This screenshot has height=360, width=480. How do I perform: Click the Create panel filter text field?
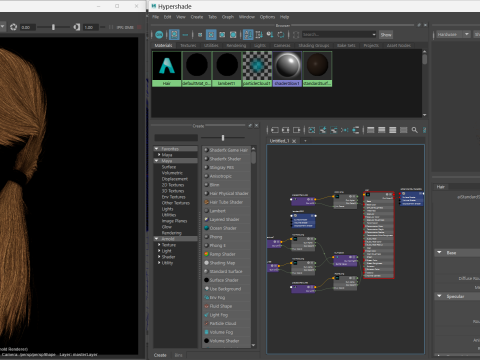176,138
